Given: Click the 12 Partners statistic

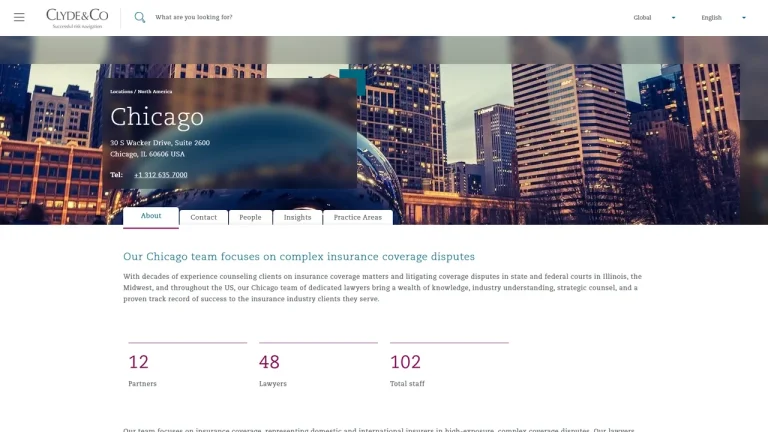Looking at the screenshot, I should coord(188,365).
